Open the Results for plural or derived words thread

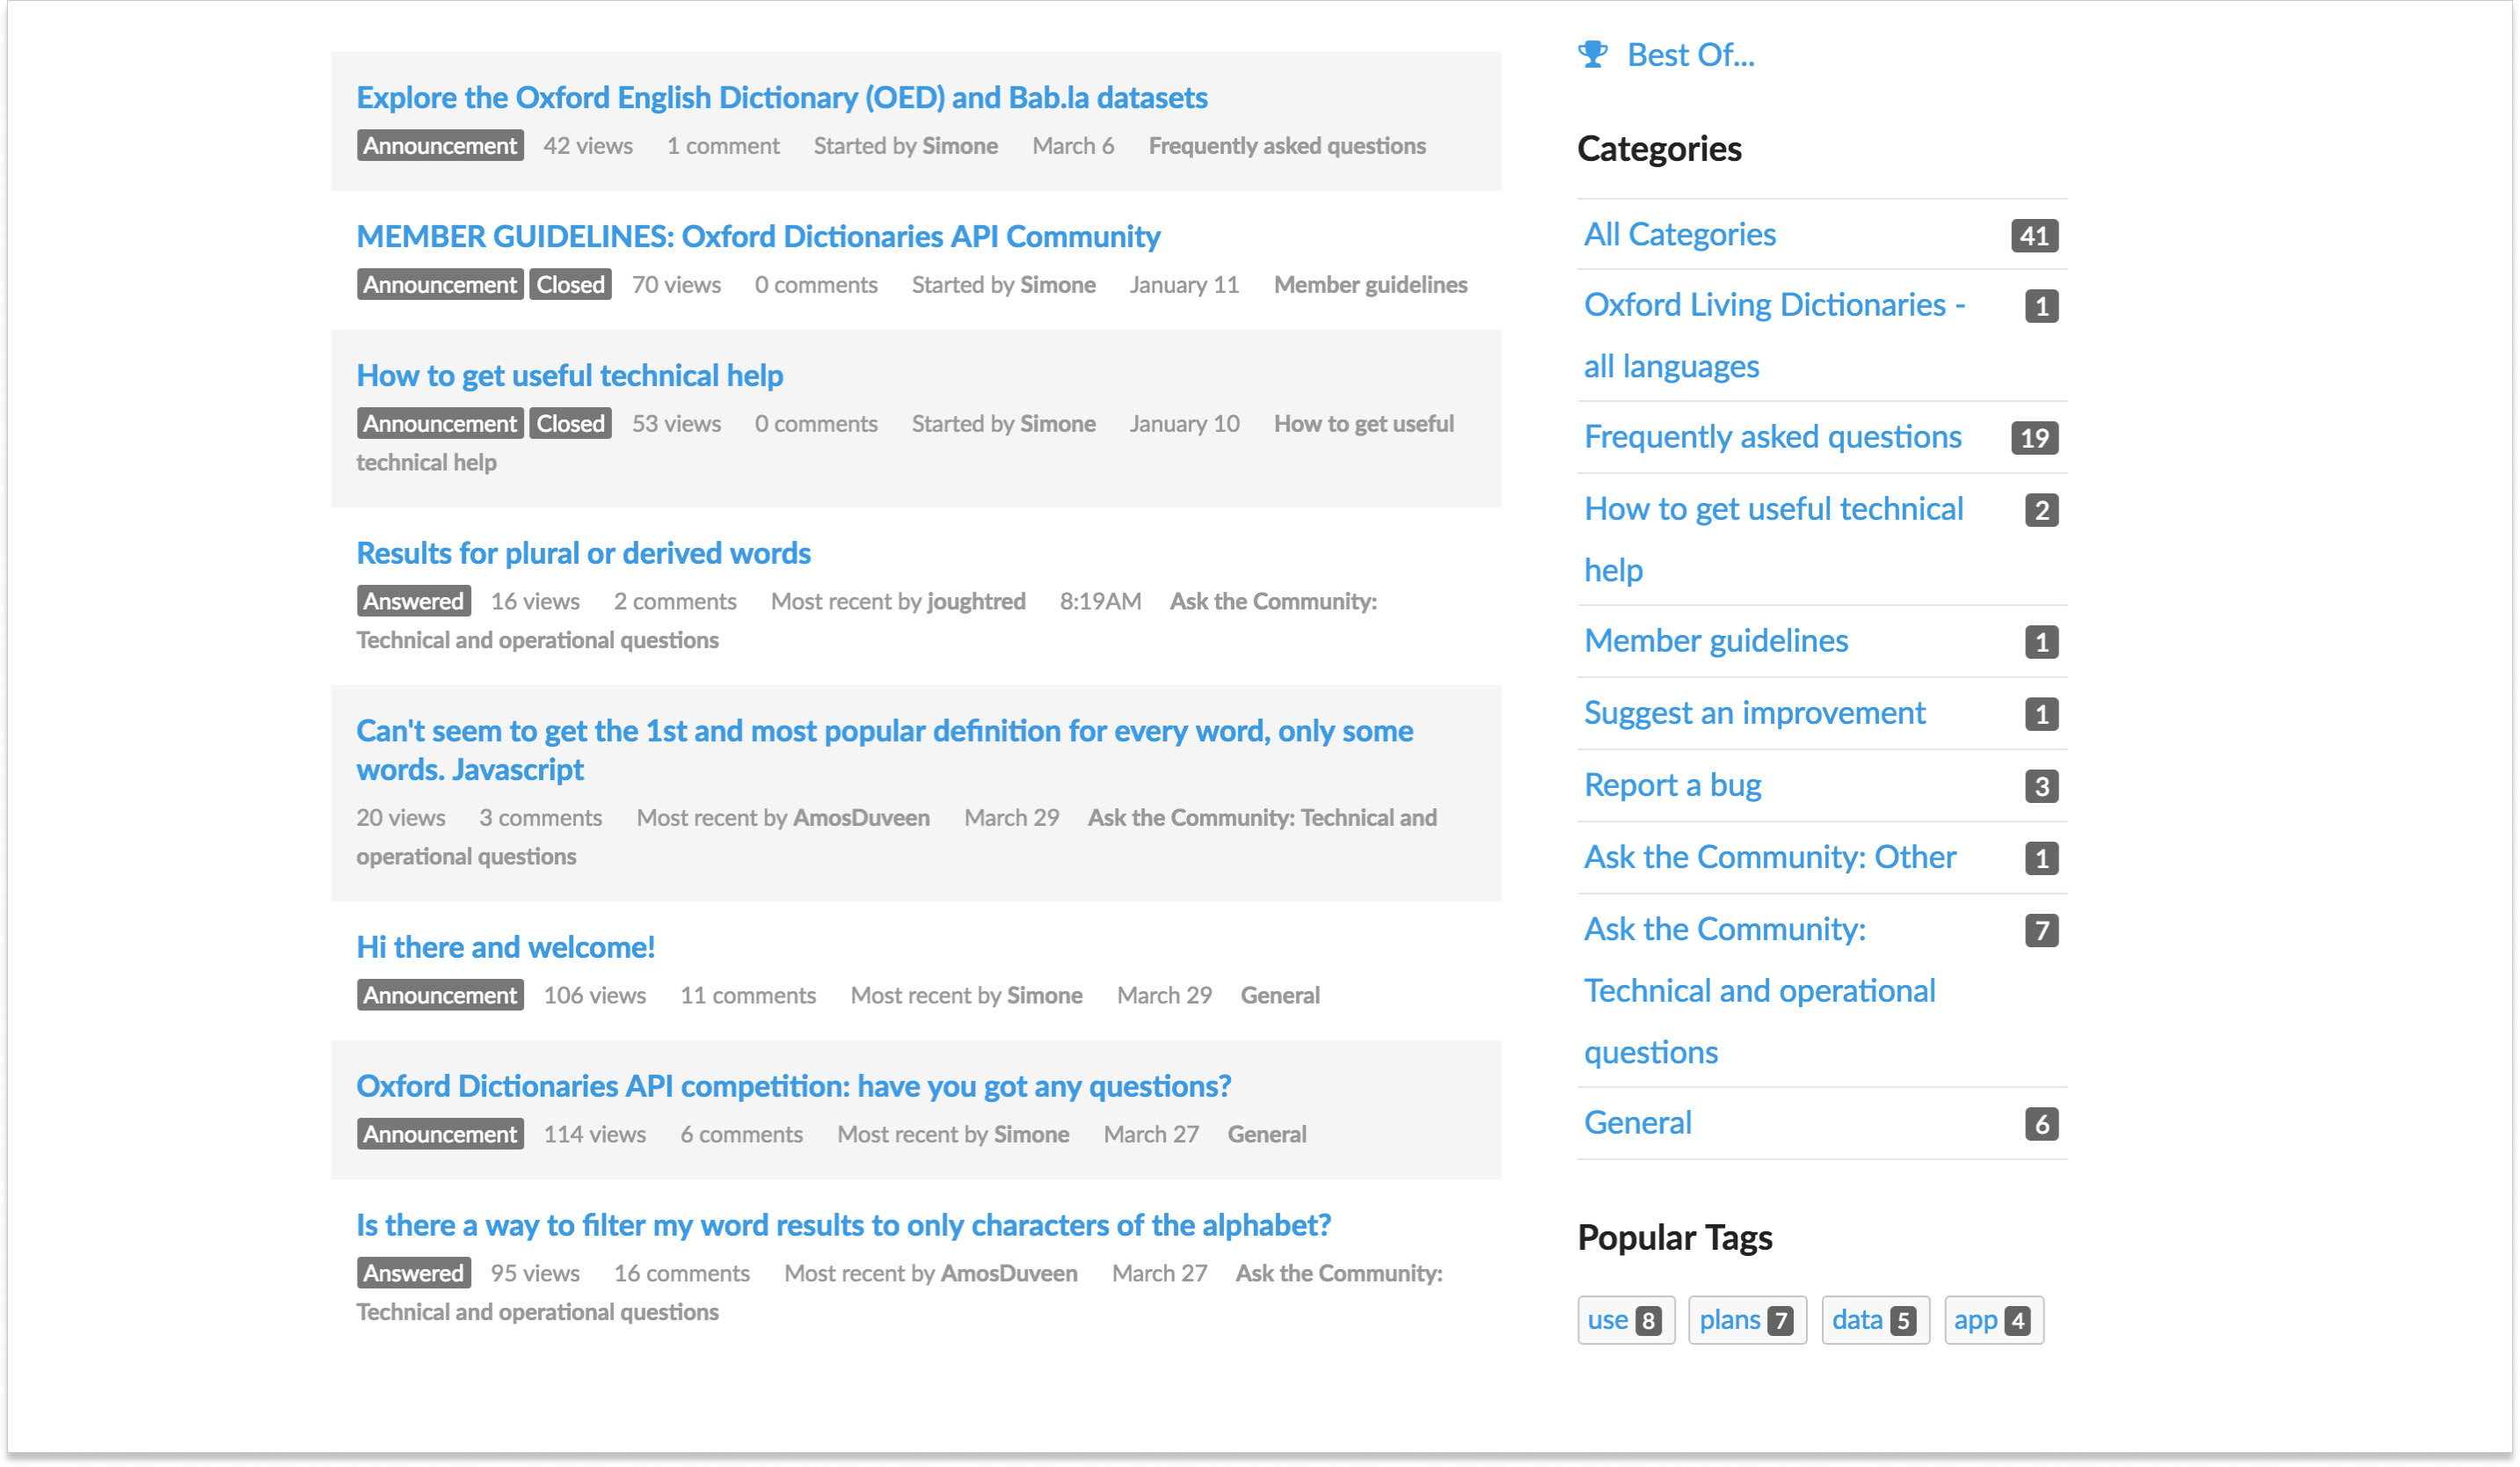pyautogui.click(x=583, y=552)
